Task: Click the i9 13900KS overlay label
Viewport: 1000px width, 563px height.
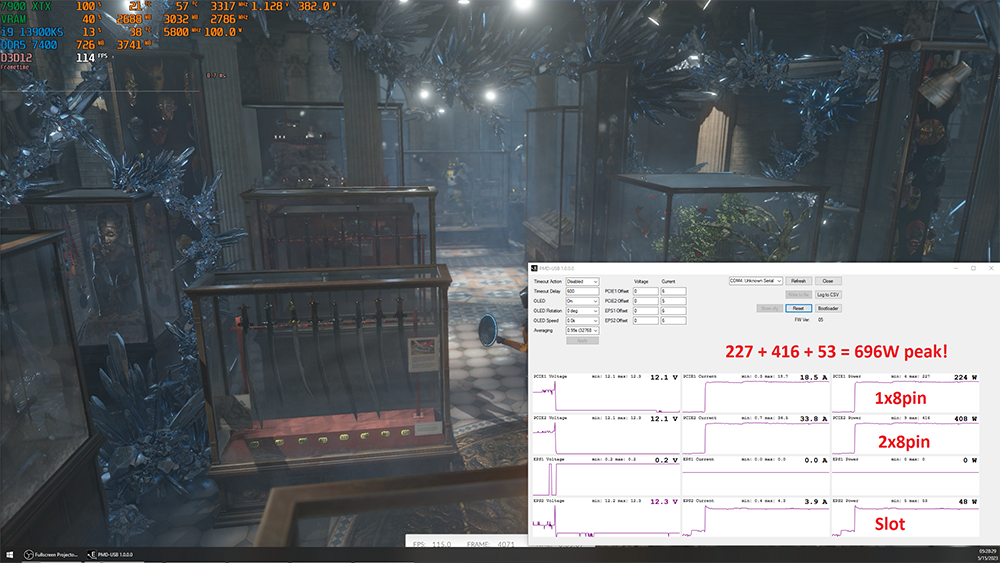Action: point(32,32)
